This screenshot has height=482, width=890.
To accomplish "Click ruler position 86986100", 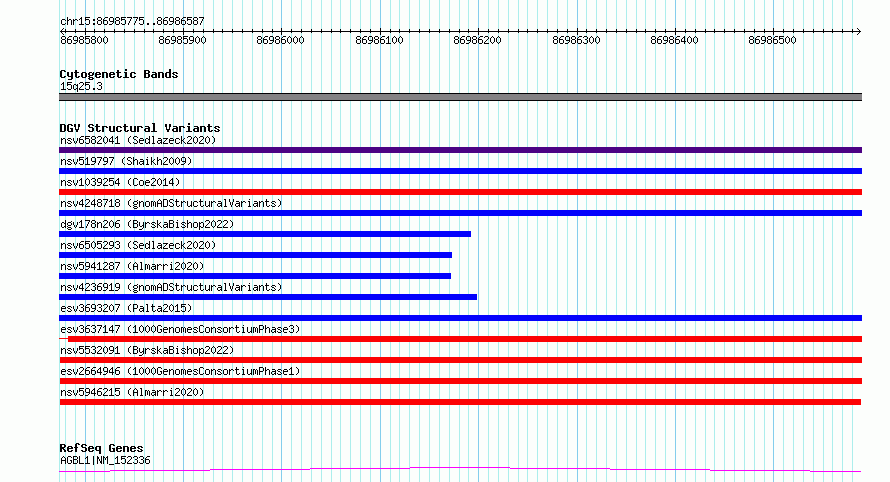I will coord(379,40).
